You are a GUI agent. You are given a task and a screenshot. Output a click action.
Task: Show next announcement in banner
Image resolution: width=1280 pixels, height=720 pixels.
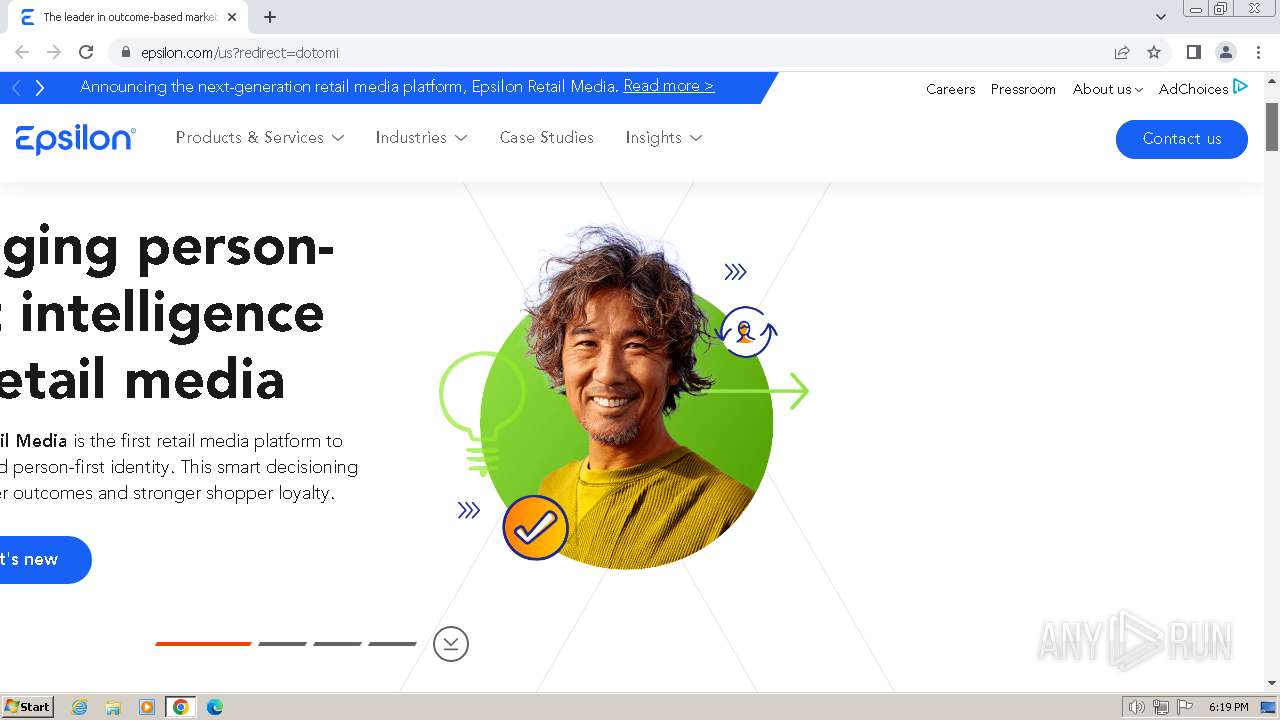(40, 88)
